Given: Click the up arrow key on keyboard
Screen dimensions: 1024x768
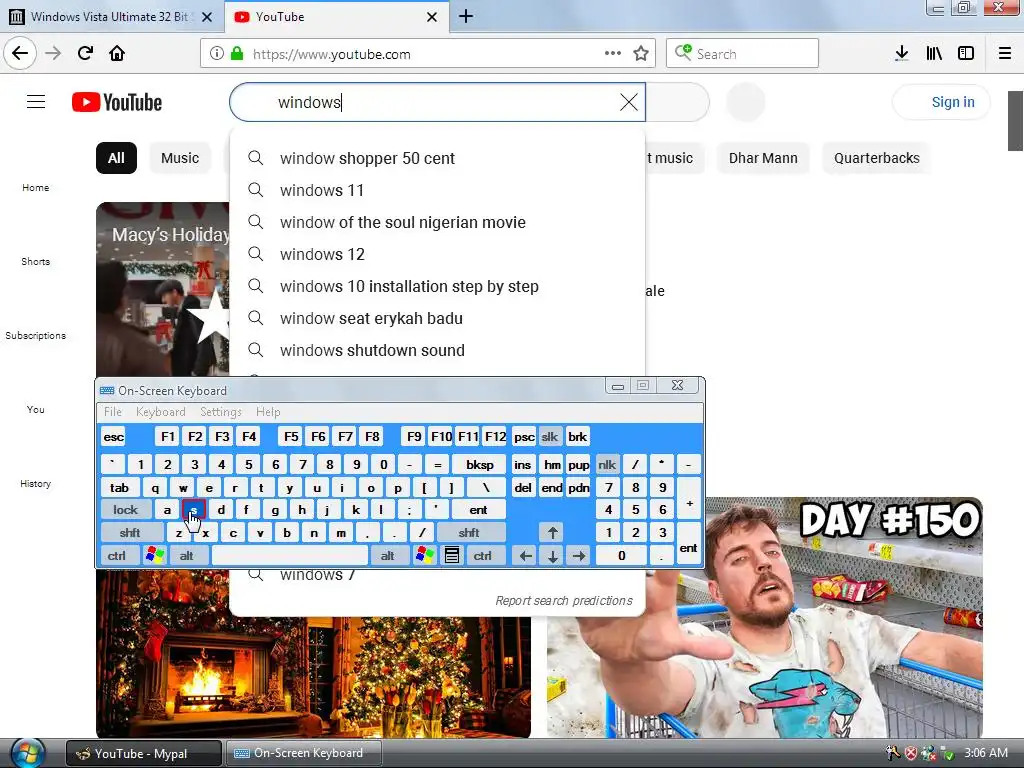Looking at the screenshot, I should pyautogui.click(x=552, y=532).
